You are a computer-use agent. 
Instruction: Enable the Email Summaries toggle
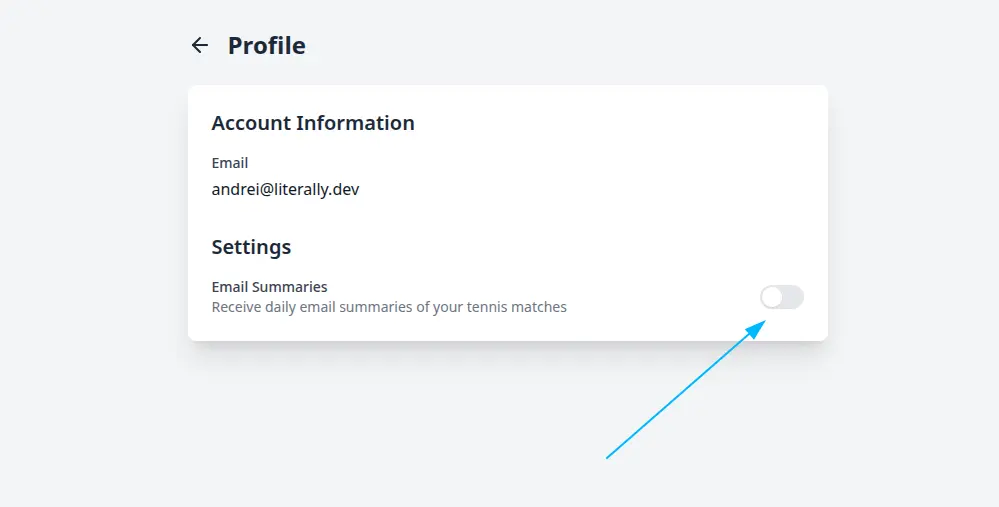pos(782,297)
